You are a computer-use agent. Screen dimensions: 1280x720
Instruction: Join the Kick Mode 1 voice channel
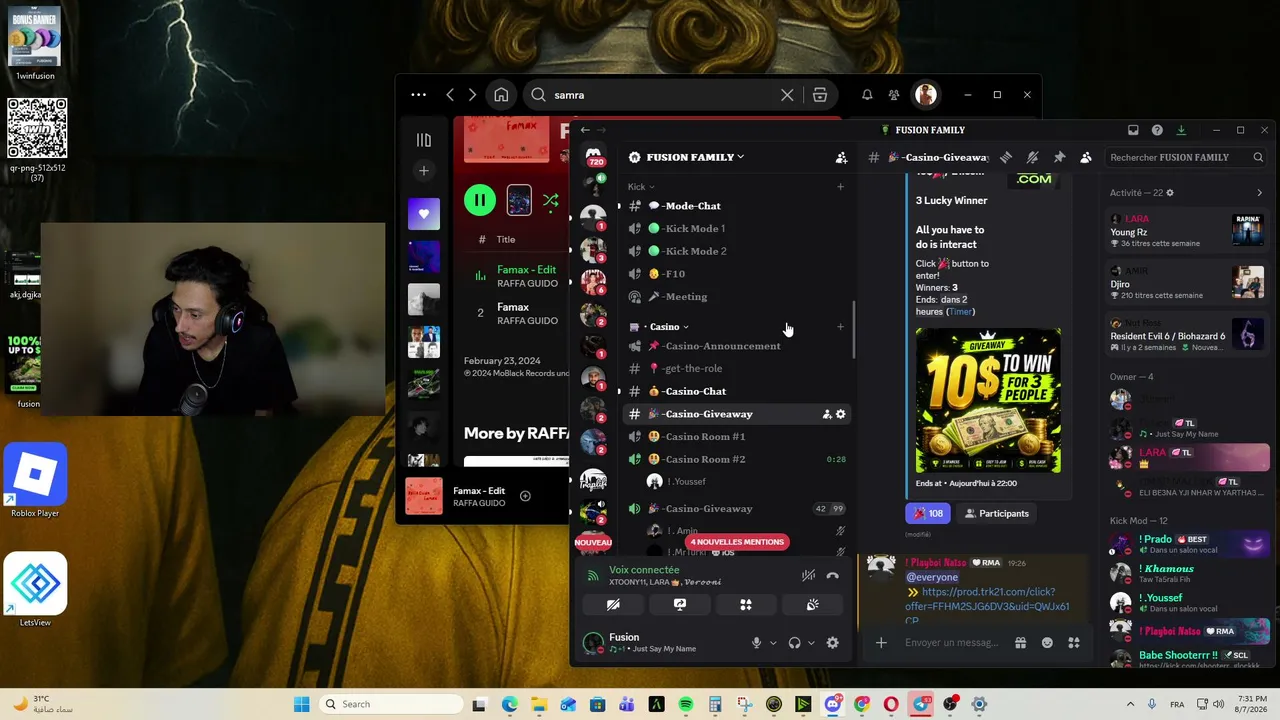(736, 229)
